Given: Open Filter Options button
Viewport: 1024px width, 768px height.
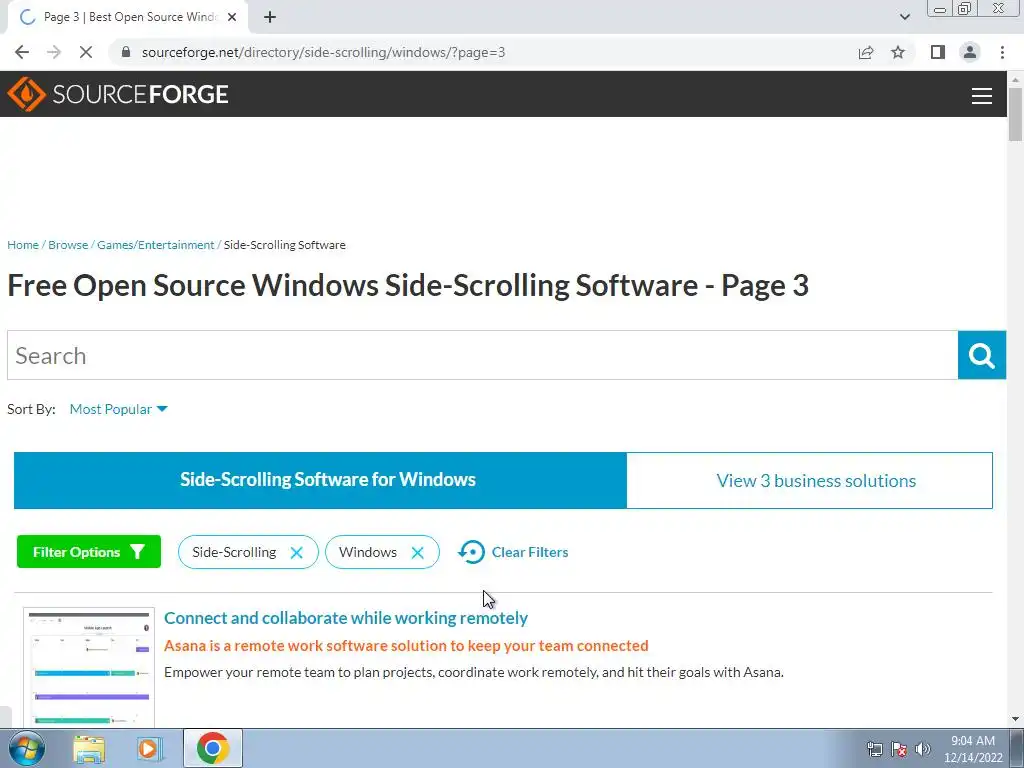Looking at the screenshot, I should click(x=89, y=552).
